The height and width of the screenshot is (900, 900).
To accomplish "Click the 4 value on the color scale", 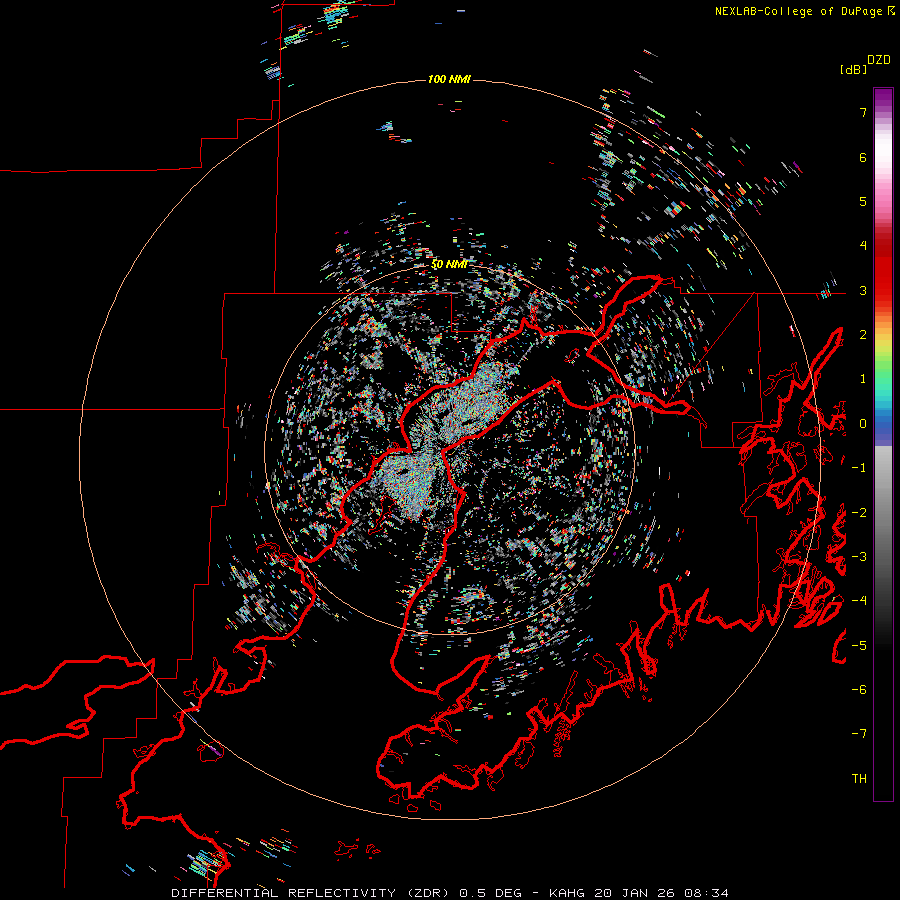I will tap(863, 246).
